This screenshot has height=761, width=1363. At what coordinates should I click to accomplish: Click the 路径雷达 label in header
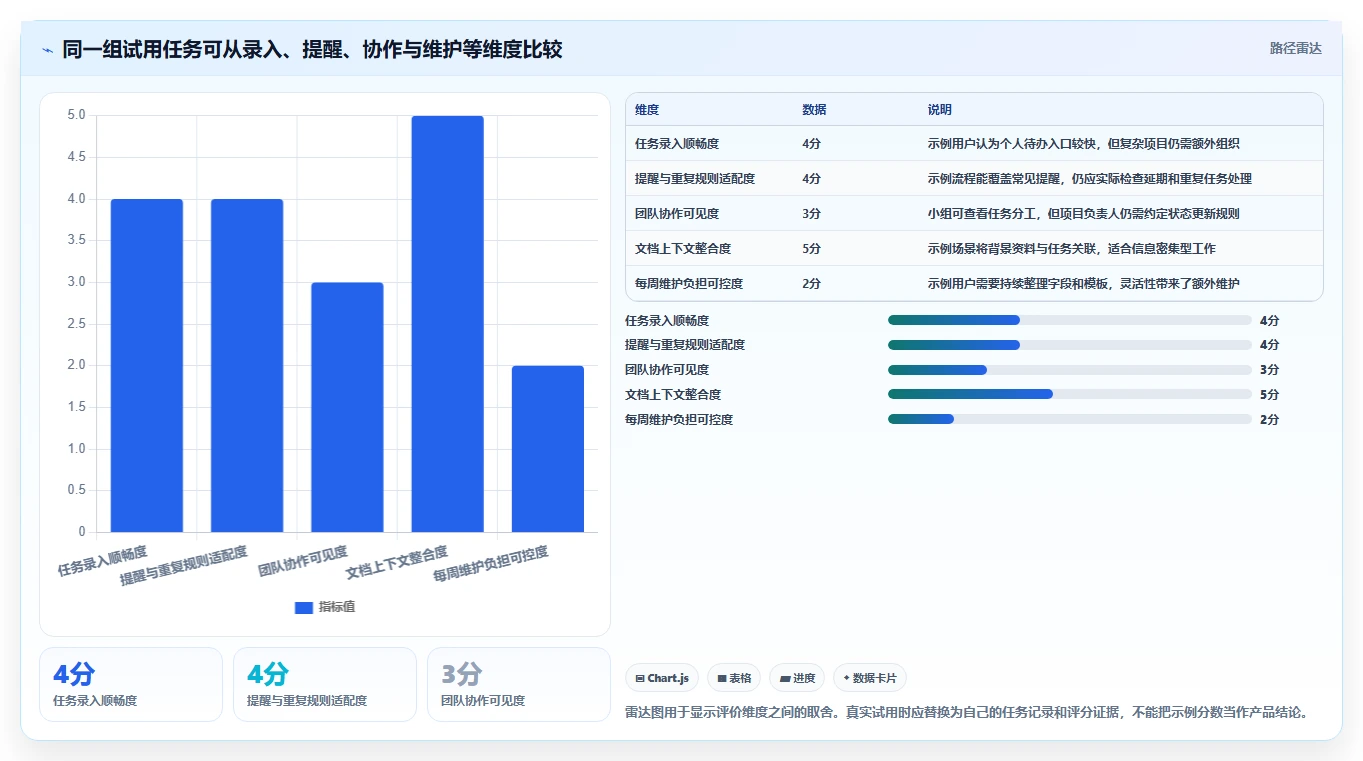pos(1295,48)
